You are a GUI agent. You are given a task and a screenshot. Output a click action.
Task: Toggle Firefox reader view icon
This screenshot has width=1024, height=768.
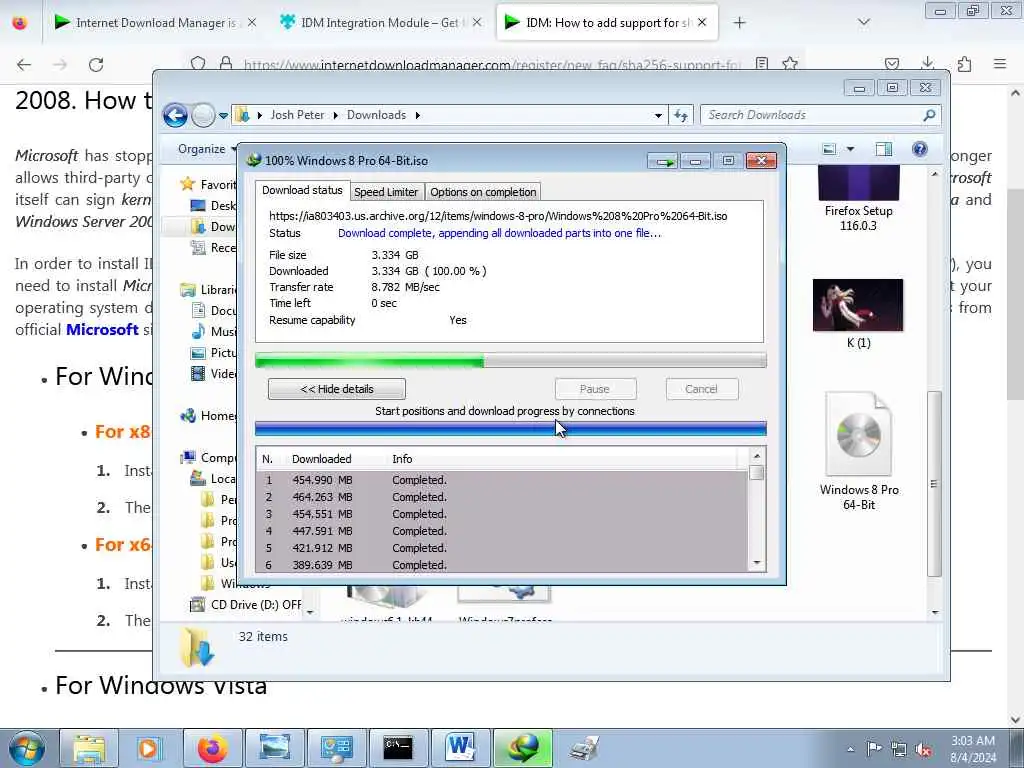(x=761, y=64)
